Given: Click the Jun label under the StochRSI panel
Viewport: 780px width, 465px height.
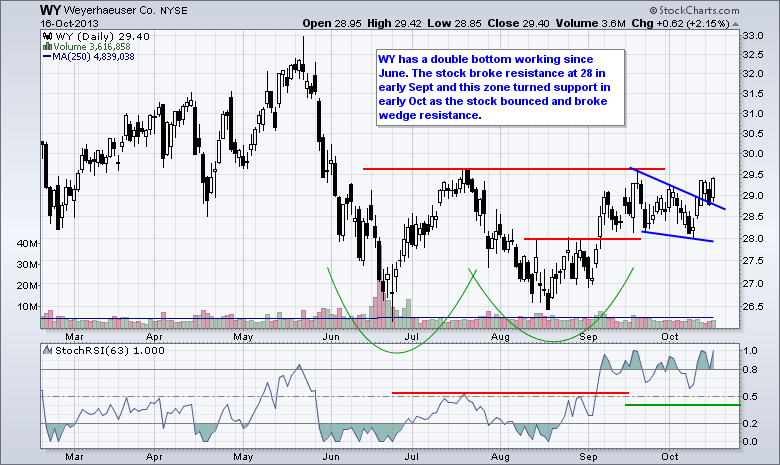Looking at the screenshot, I should [x=331, y=457].
